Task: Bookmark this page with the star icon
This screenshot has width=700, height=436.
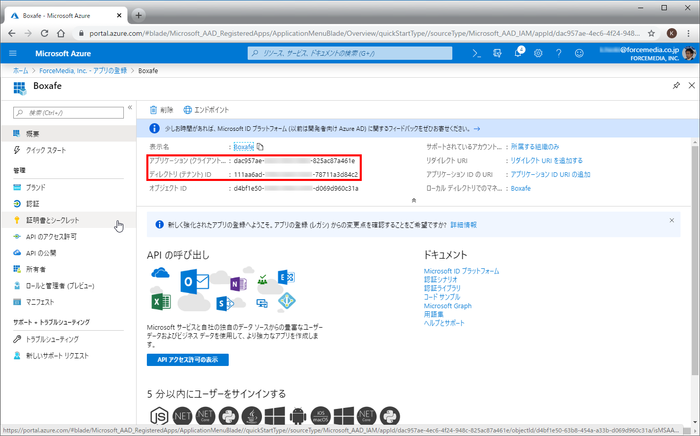Action: pos(651,33)
